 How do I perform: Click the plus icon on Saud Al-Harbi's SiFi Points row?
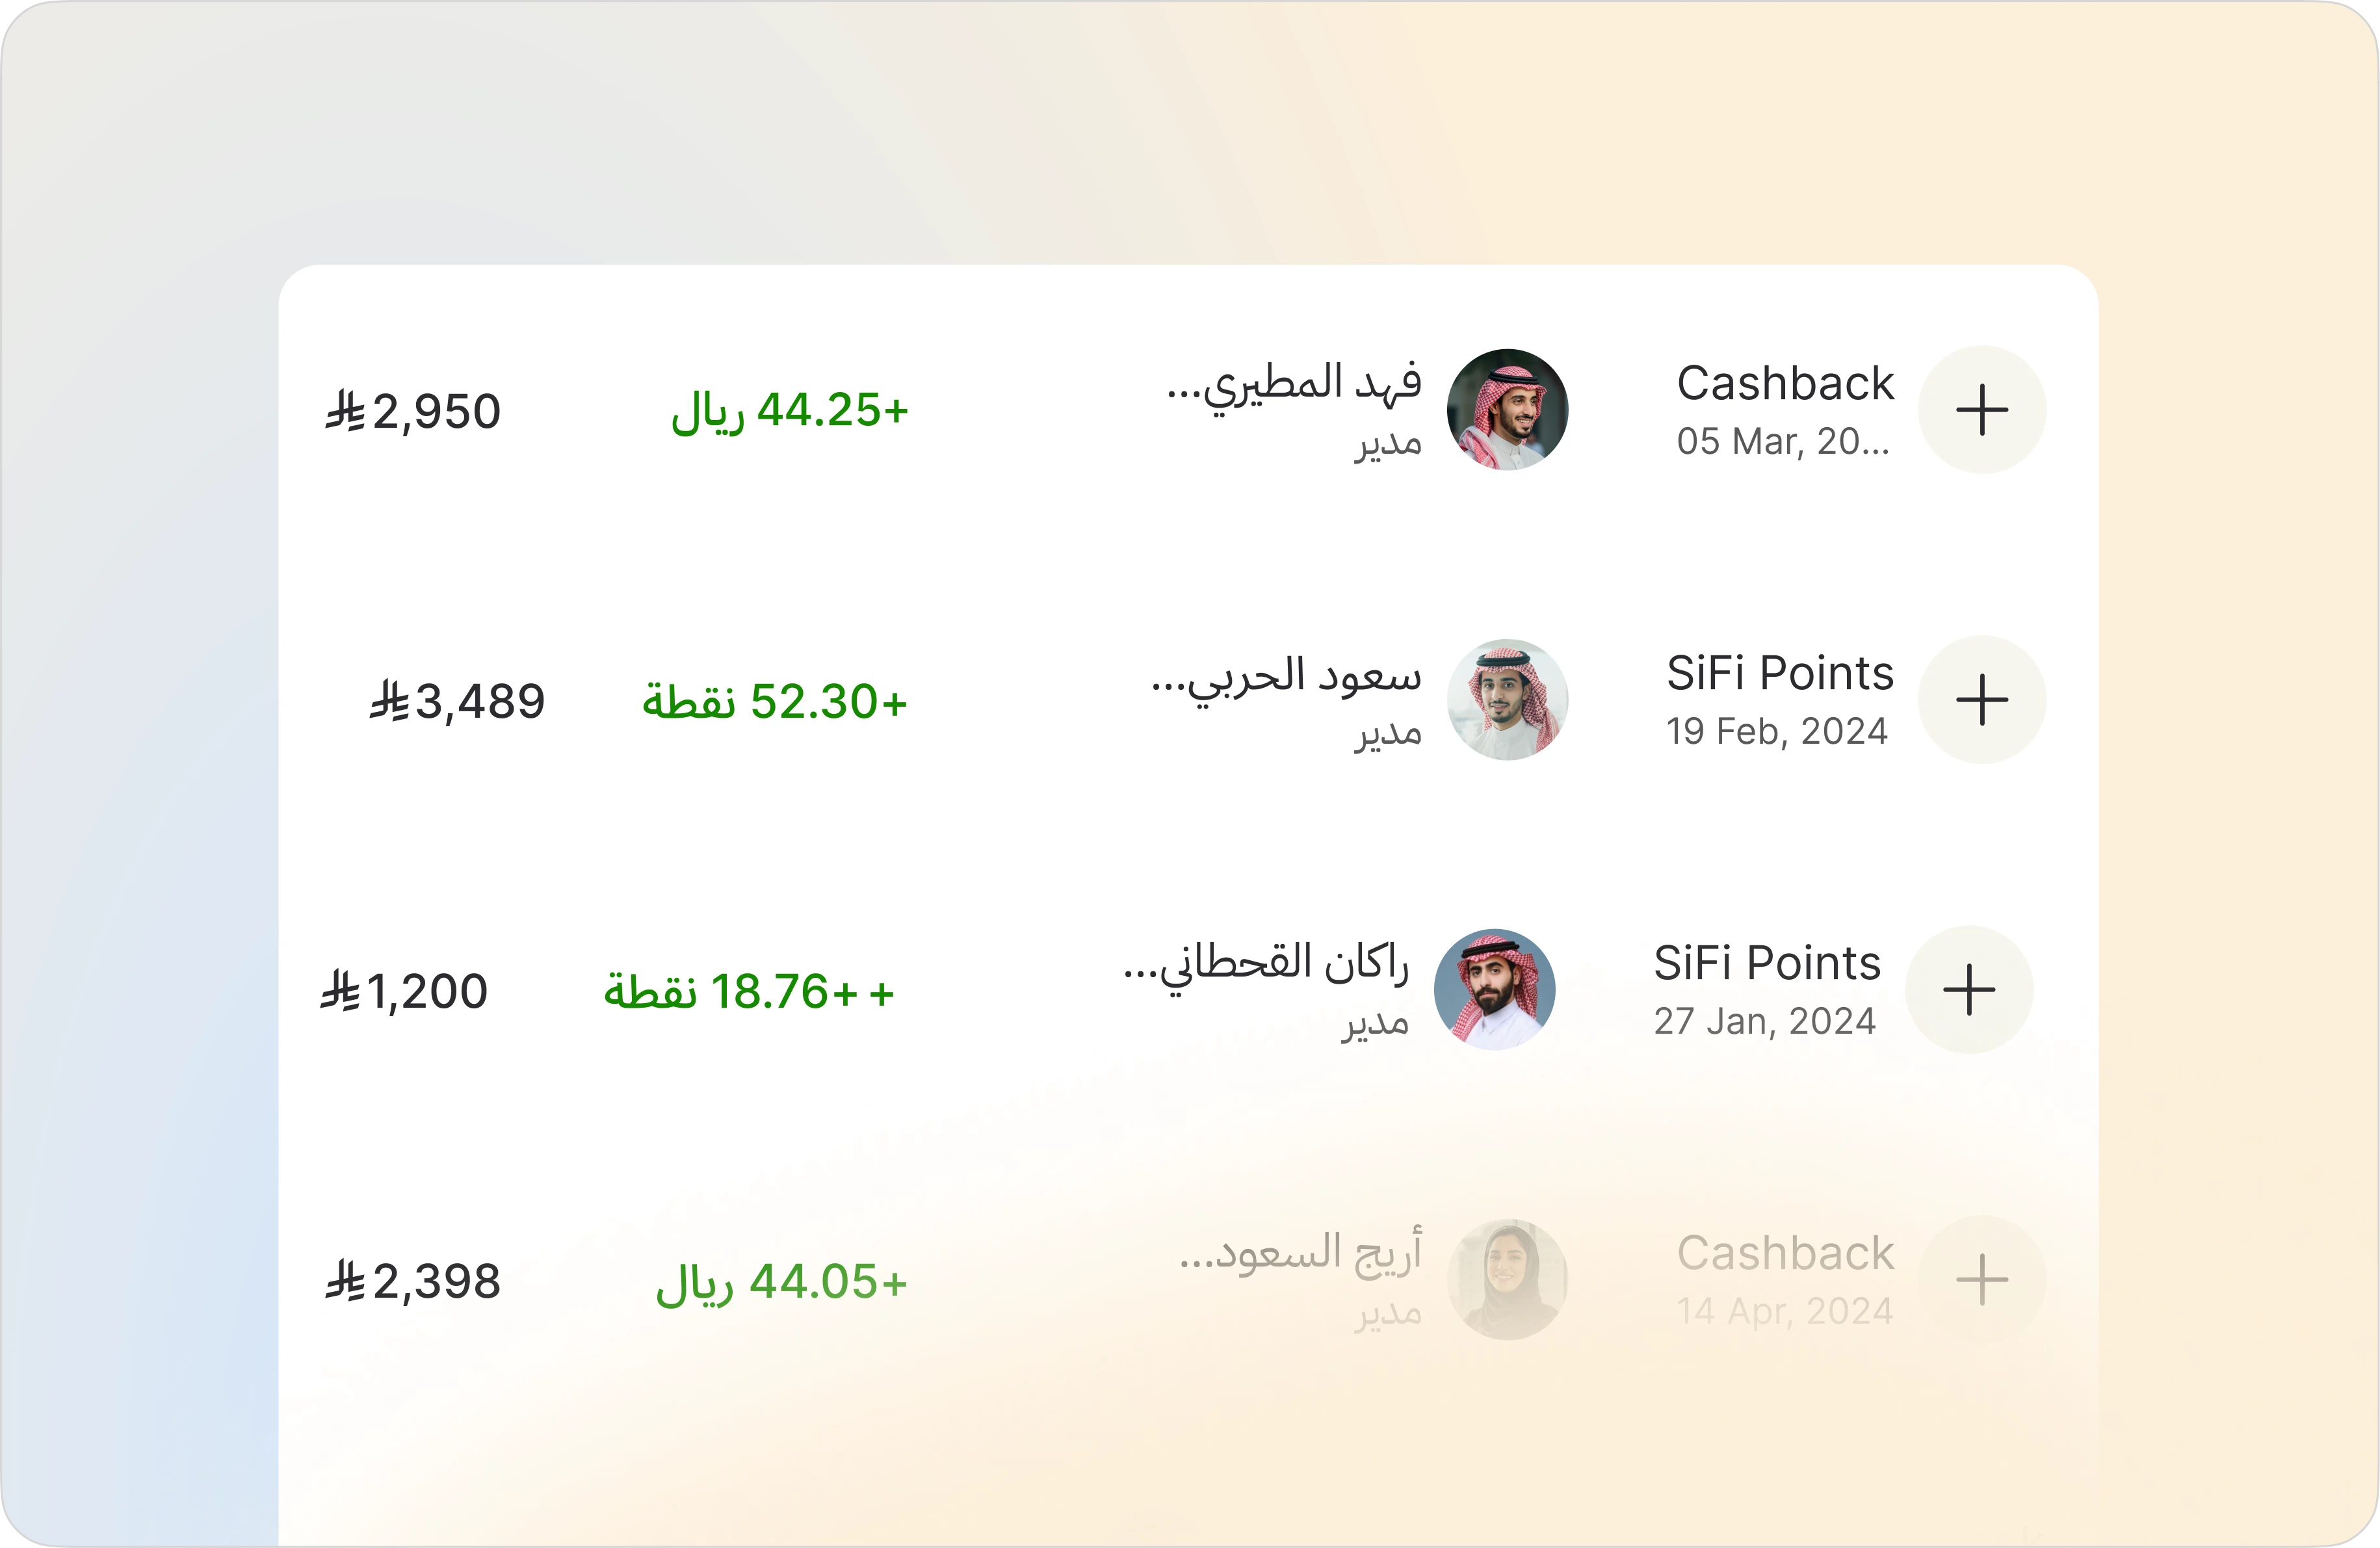coord(1982,700)
